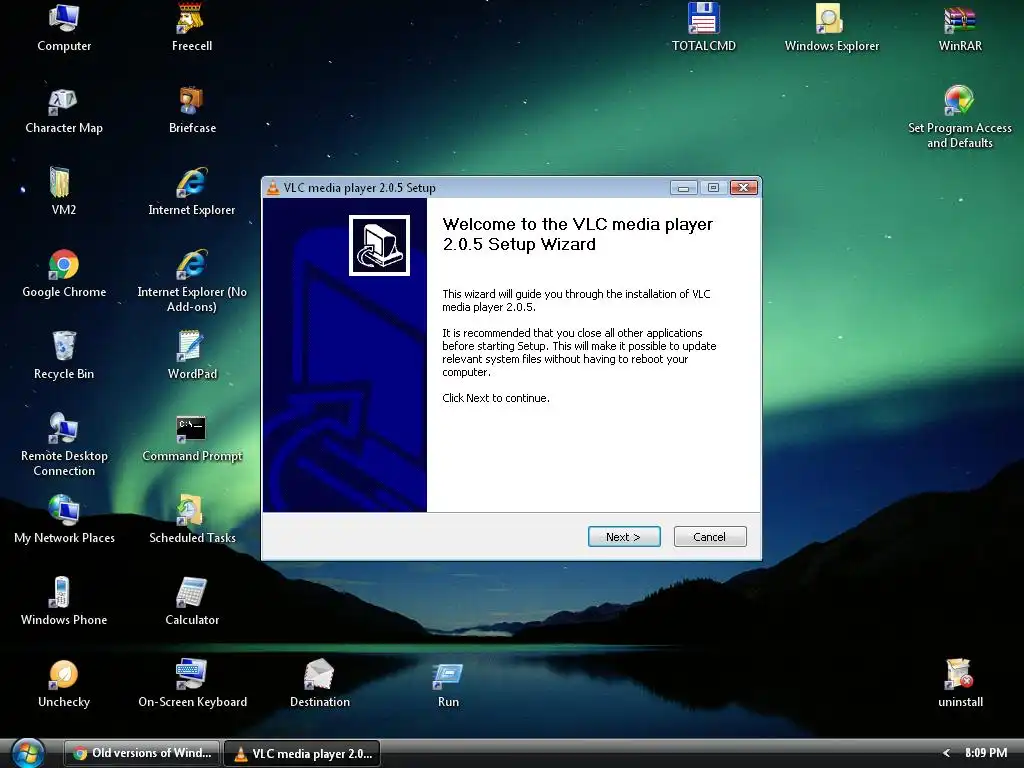Screen dimensions: 1024x768
Task: Select VLC media player taskbar button
Action: [302, 753]
